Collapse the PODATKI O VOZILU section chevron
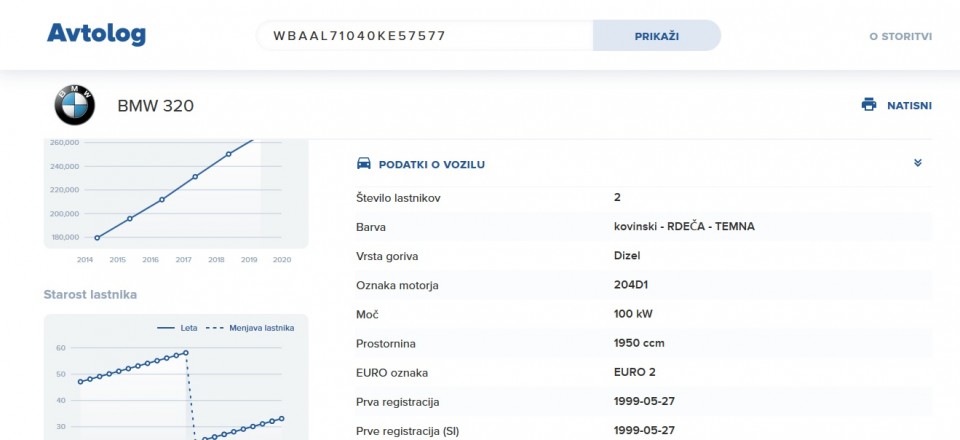The image size is (960, 440). [x=917, y=163]
